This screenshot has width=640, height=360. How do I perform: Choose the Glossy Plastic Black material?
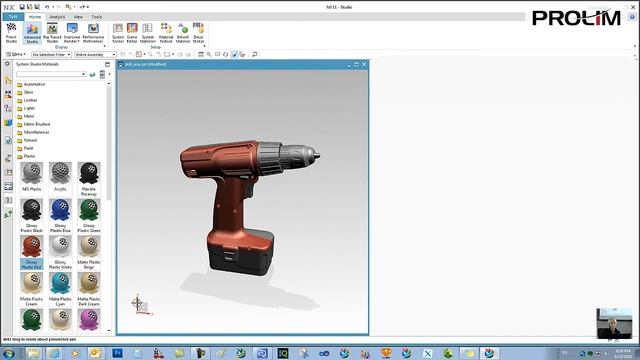(31, 216)
